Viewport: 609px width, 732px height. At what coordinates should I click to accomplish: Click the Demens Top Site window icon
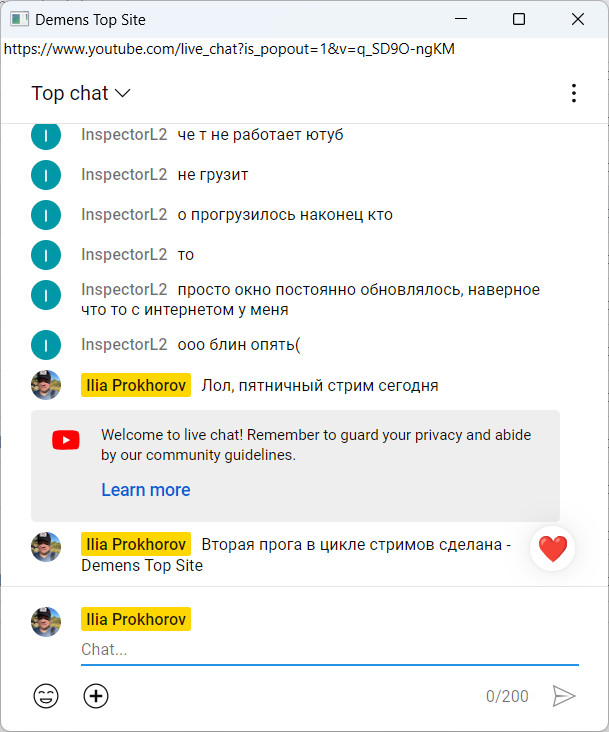(19, 19)
